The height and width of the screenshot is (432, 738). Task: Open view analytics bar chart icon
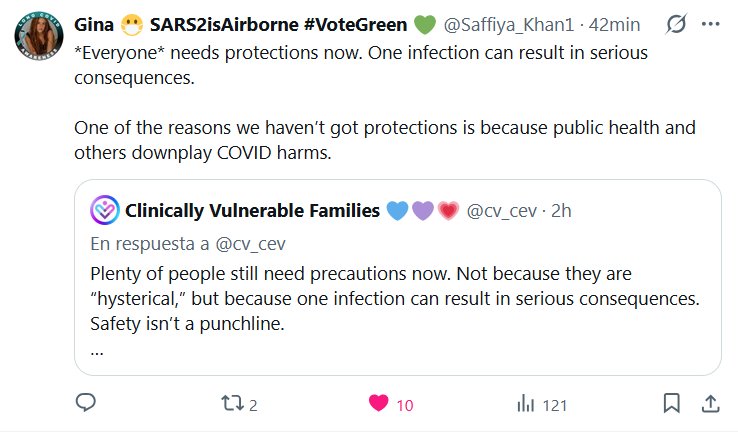tap(525, 403)
